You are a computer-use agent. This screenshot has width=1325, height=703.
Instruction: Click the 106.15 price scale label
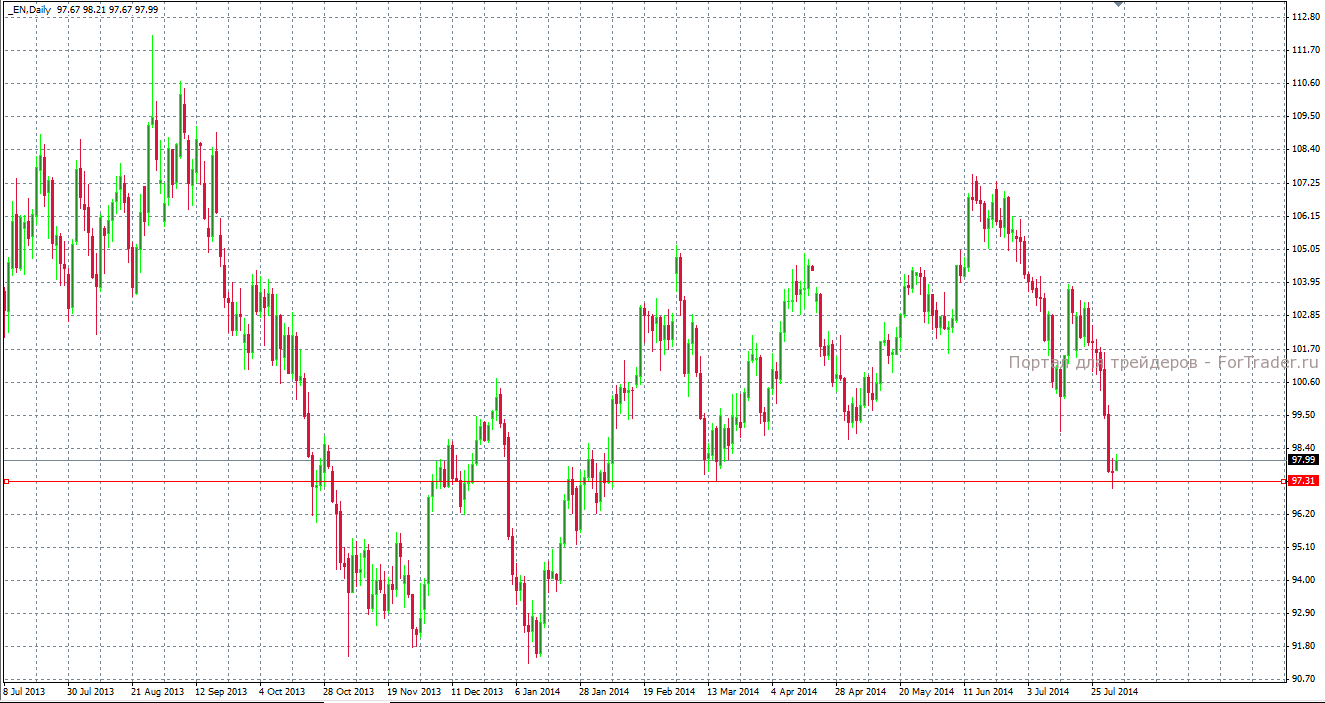coord(1304,216)
